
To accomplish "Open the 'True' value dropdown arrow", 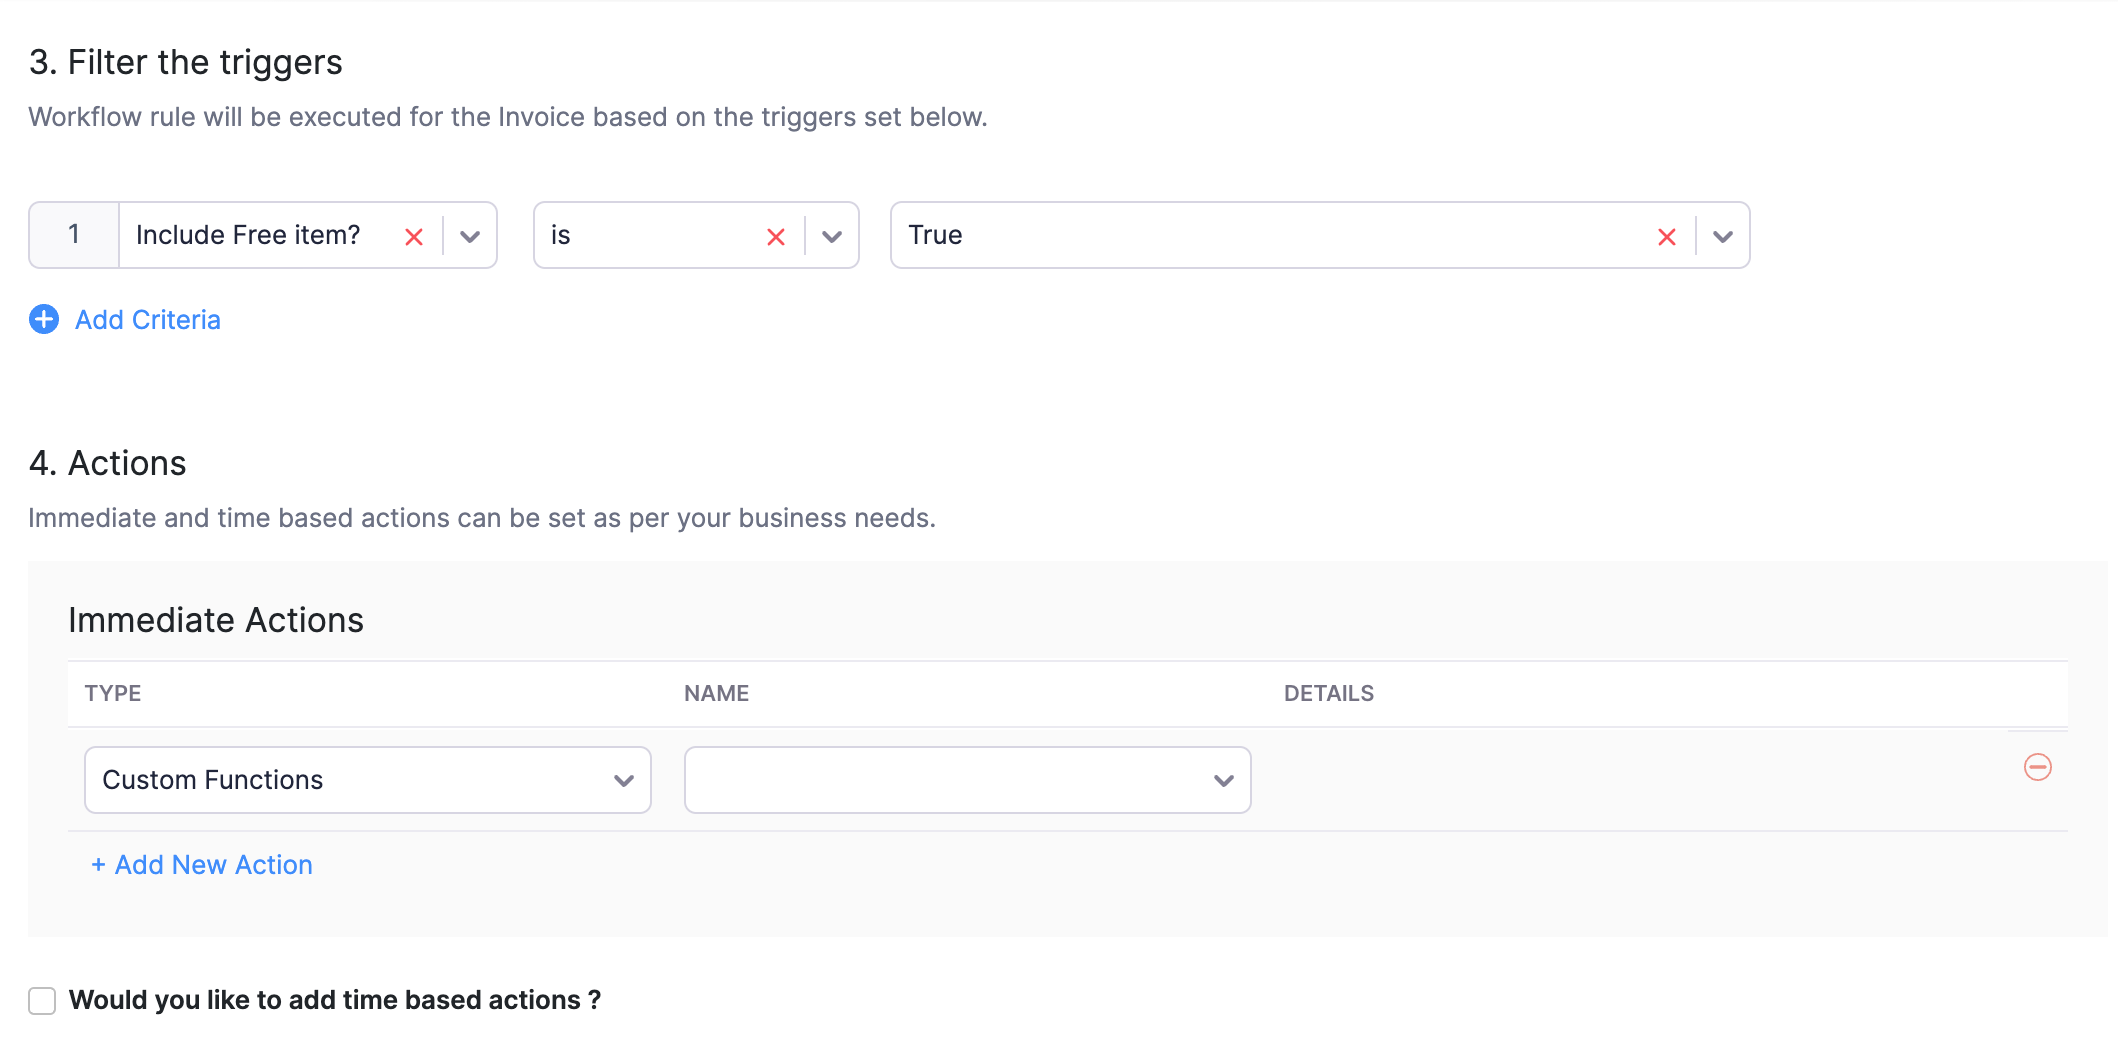I will click(1722, 237).
